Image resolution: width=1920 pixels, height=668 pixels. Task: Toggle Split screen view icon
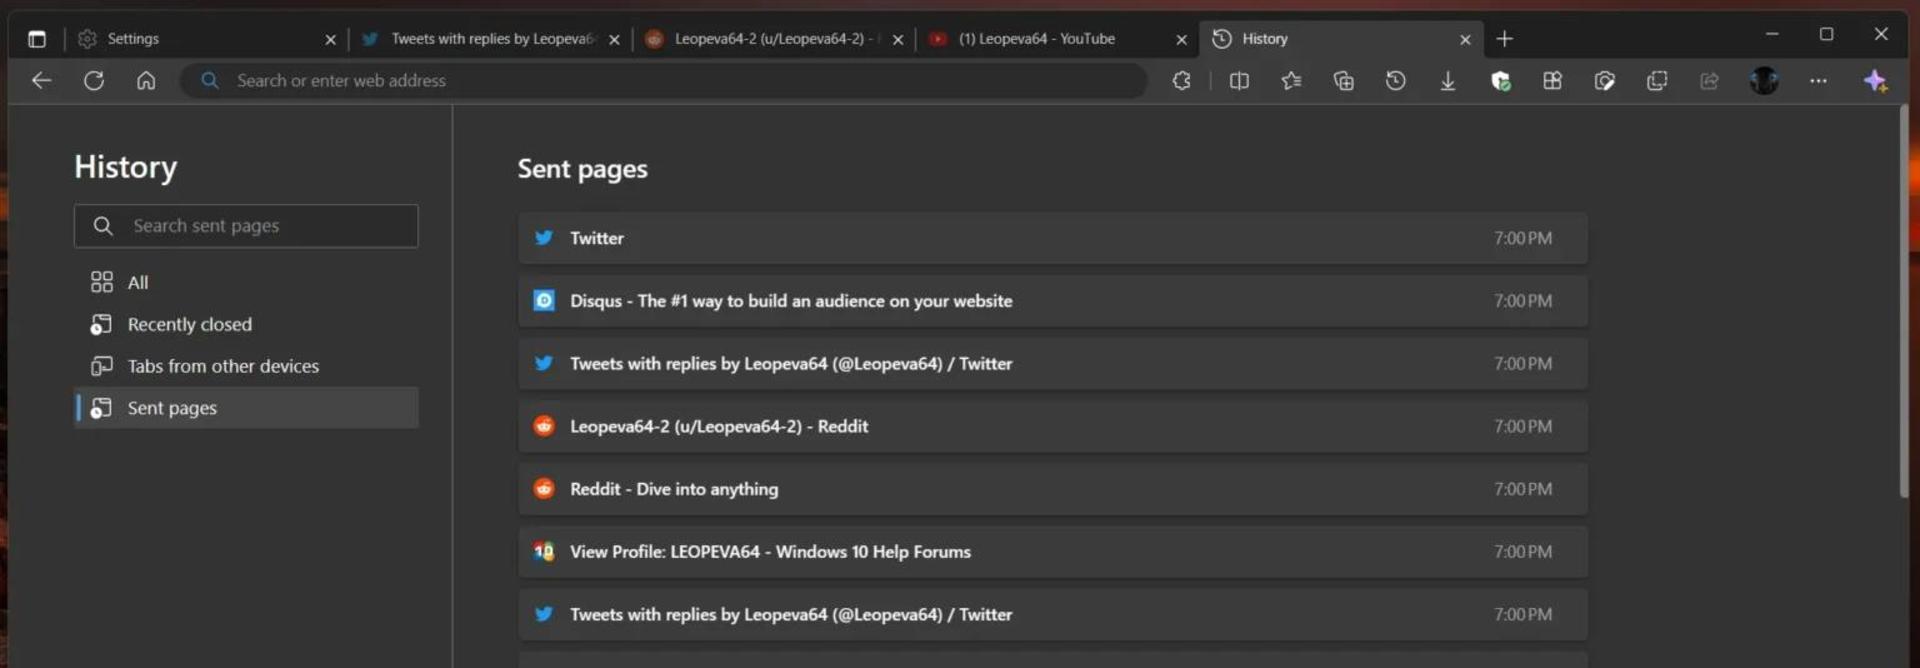pos(1239,81)
